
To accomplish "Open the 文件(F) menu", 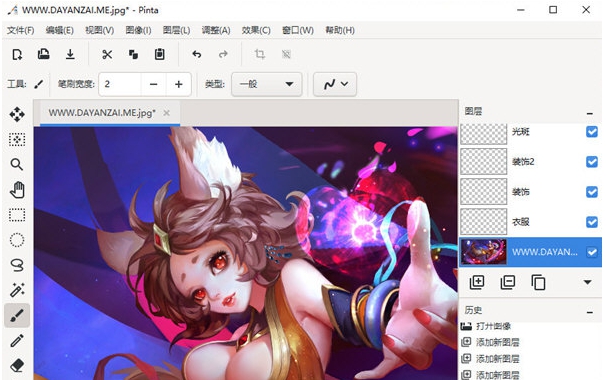I will pyautogui.click(x=20, y=30).
